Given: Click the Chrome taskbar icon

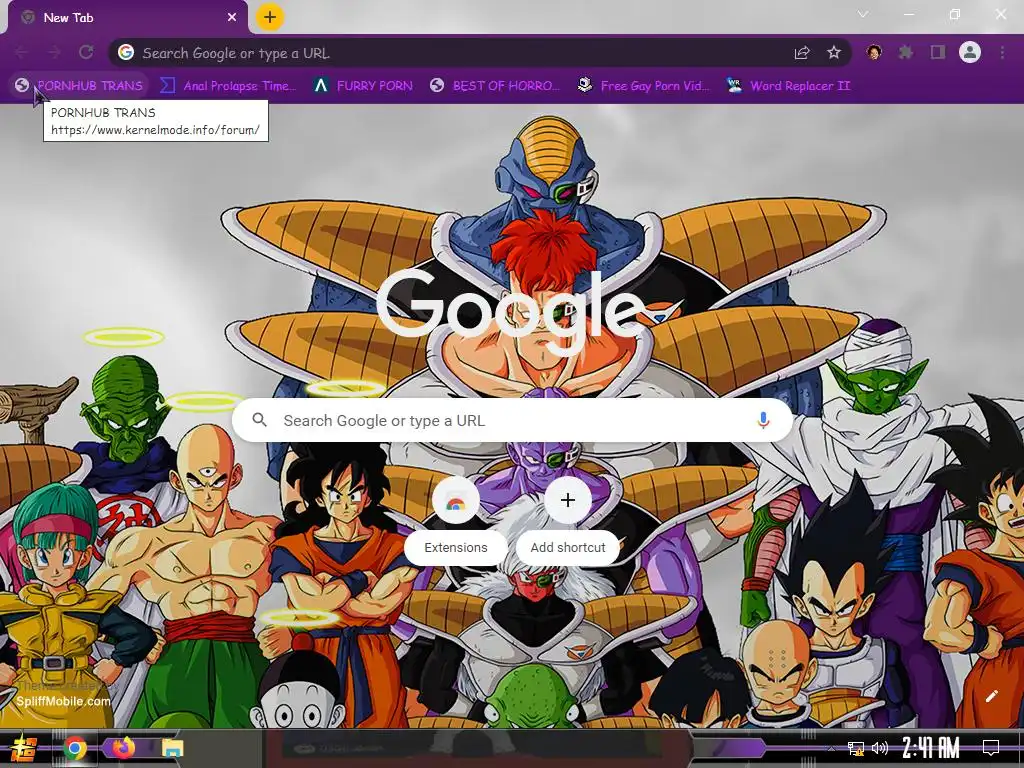Looking at the screenshot, I should [x=75, y=748].
